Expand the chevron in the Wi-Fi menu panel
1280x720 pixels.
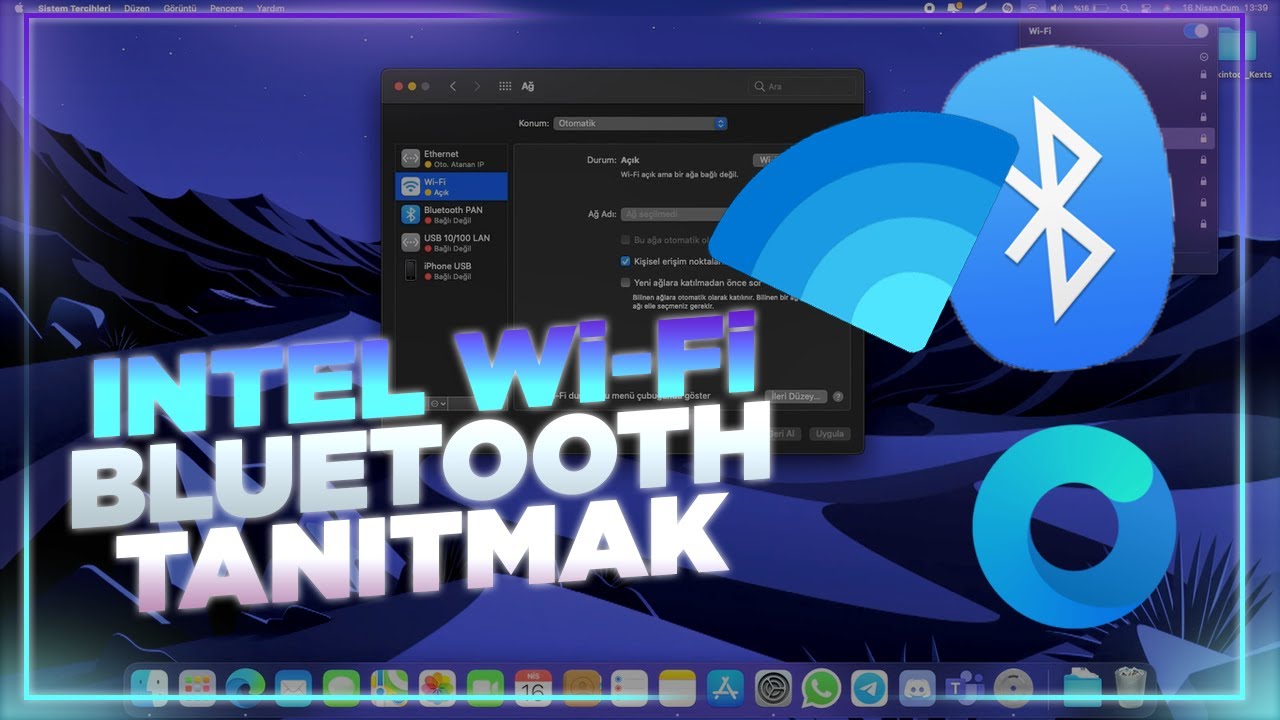[x=1204, y=57]
